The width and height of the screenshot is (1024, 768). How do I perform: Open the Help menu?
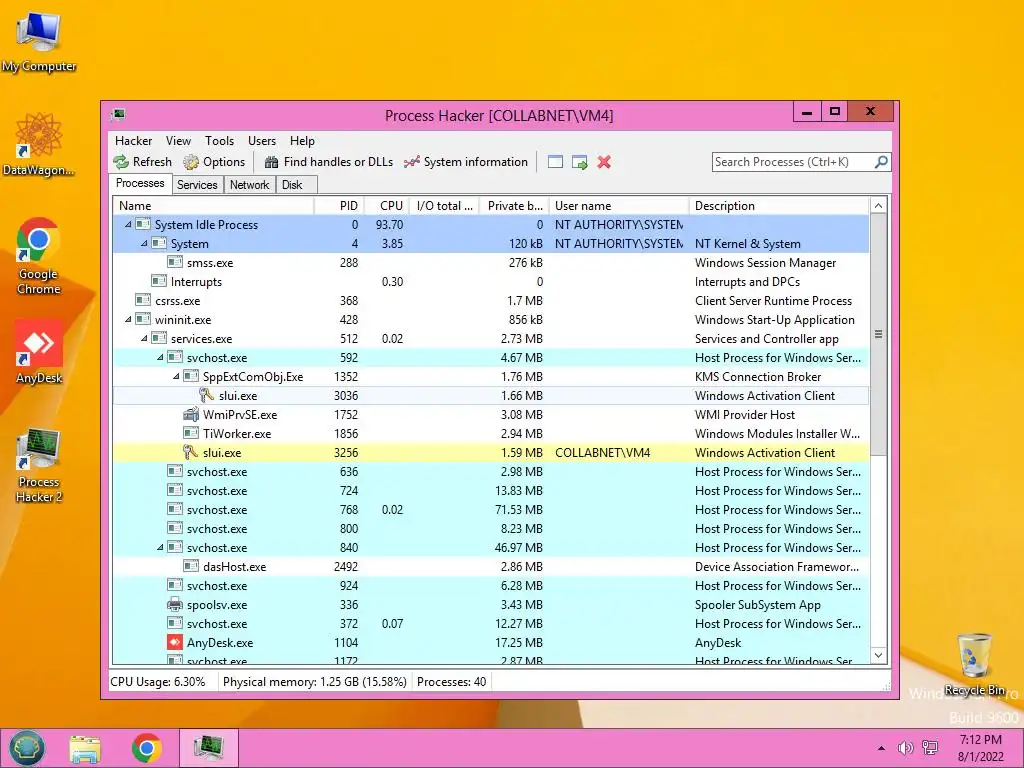tap(302, 141)
